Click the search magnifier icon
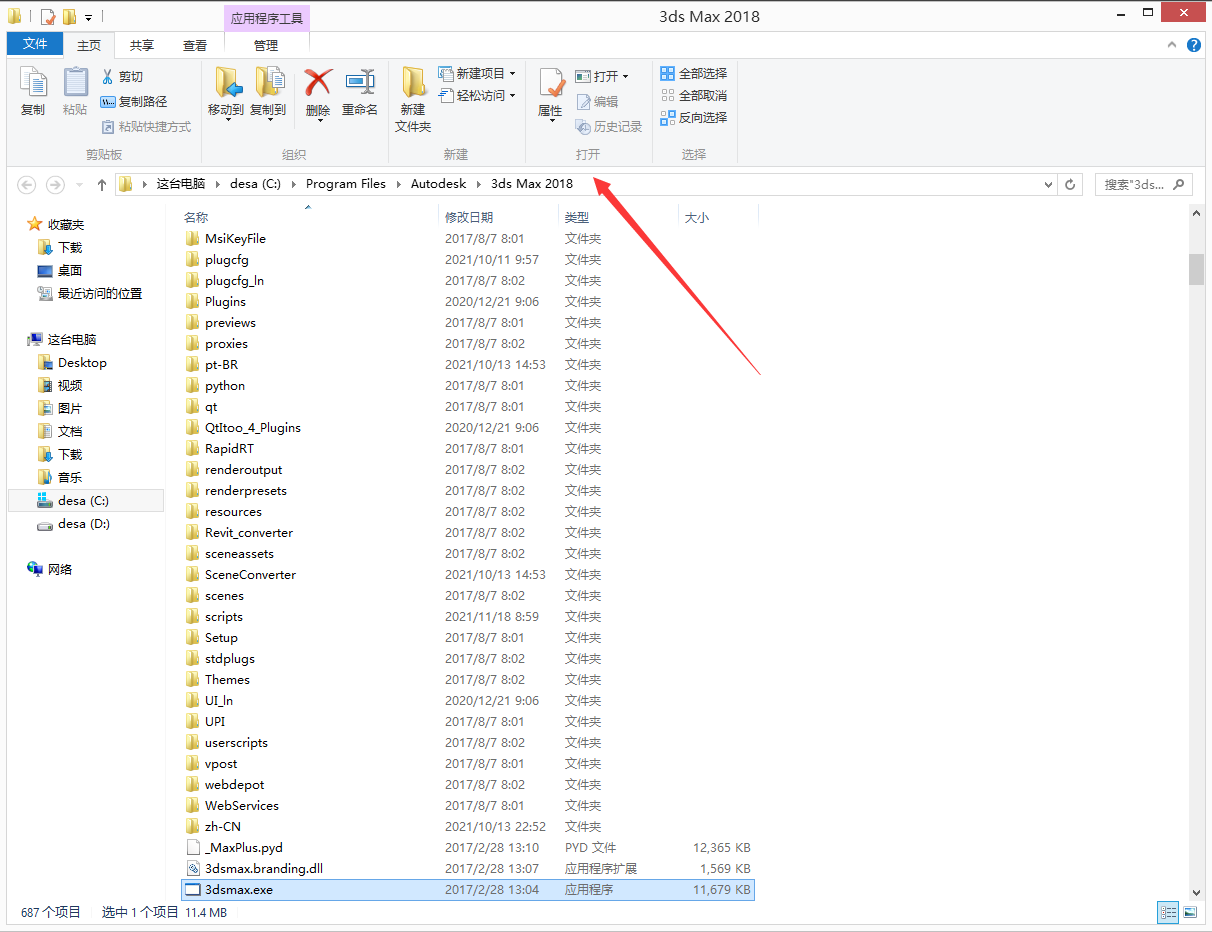The width and height of the screenshot is (1212, 932). coord(1179,185)
